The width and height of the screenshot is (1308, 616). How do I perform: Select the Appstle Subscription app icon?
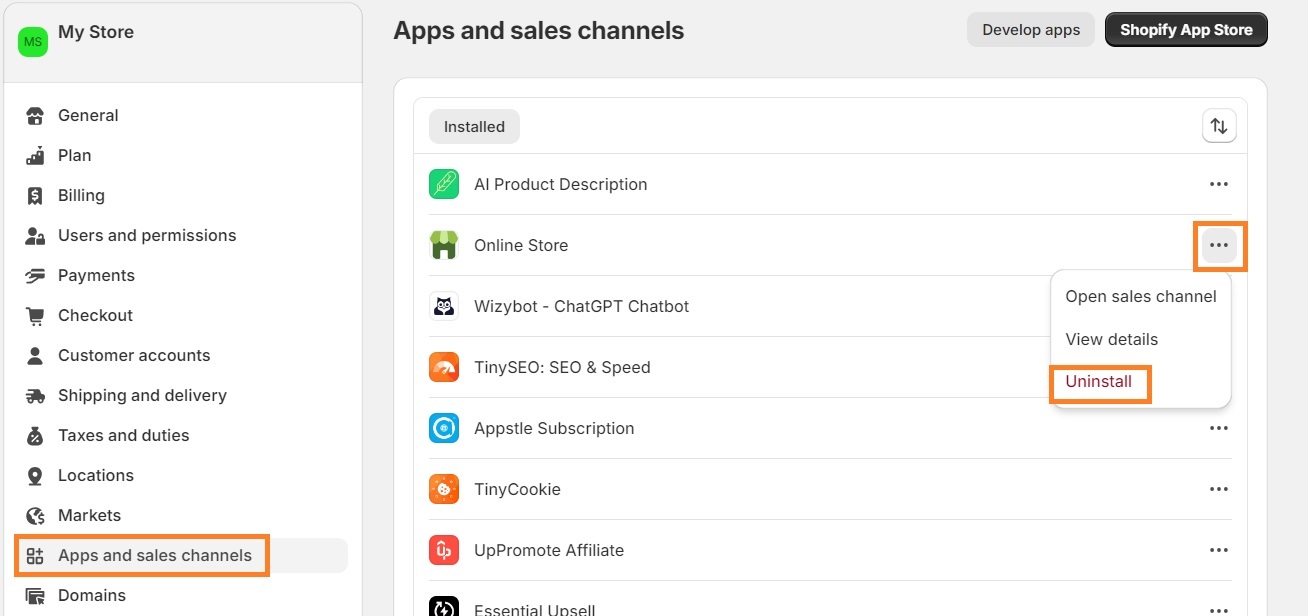tap(443, 428)
